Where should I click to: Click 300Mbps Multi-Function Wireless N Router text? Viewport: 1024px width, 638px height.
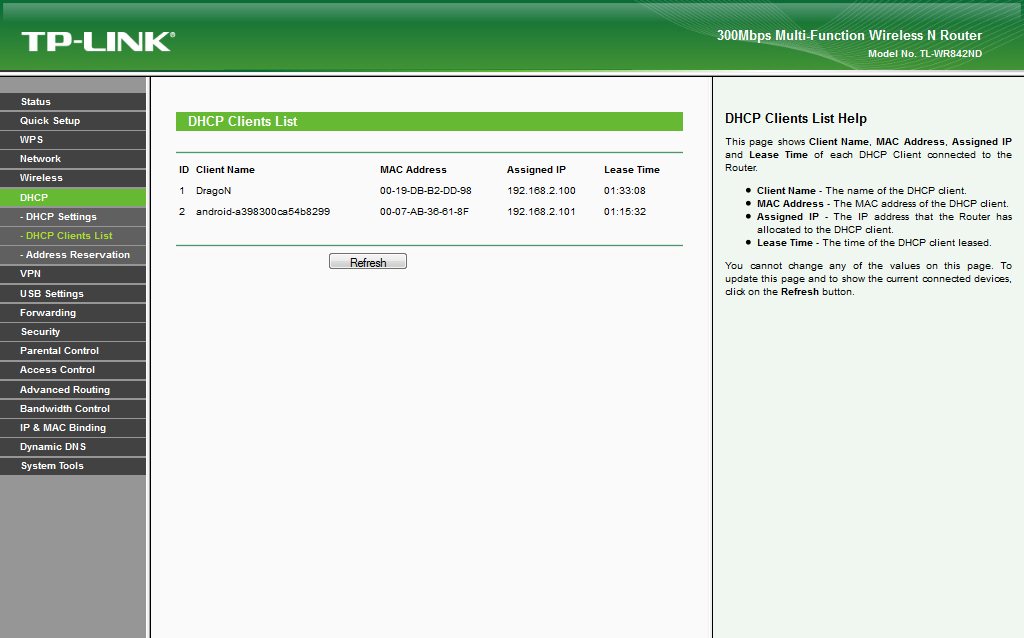tap(849, 35)
